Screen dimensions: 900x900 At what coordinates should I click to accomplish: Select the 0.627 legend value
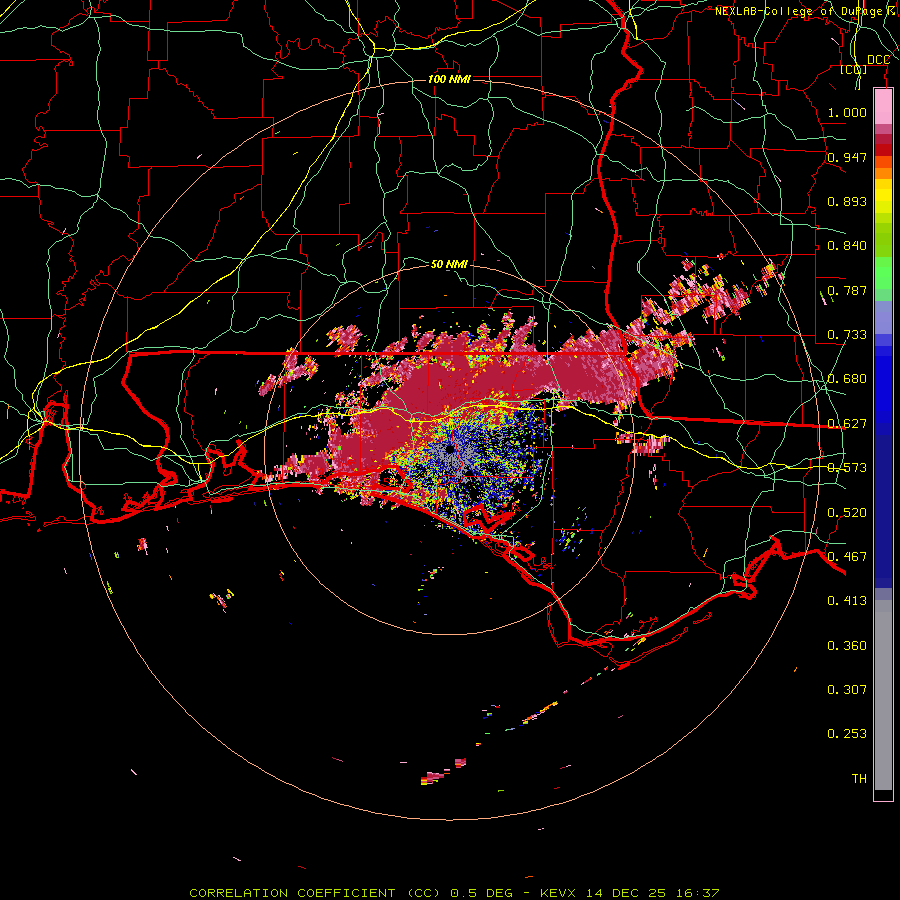click(x=847, y=424)
